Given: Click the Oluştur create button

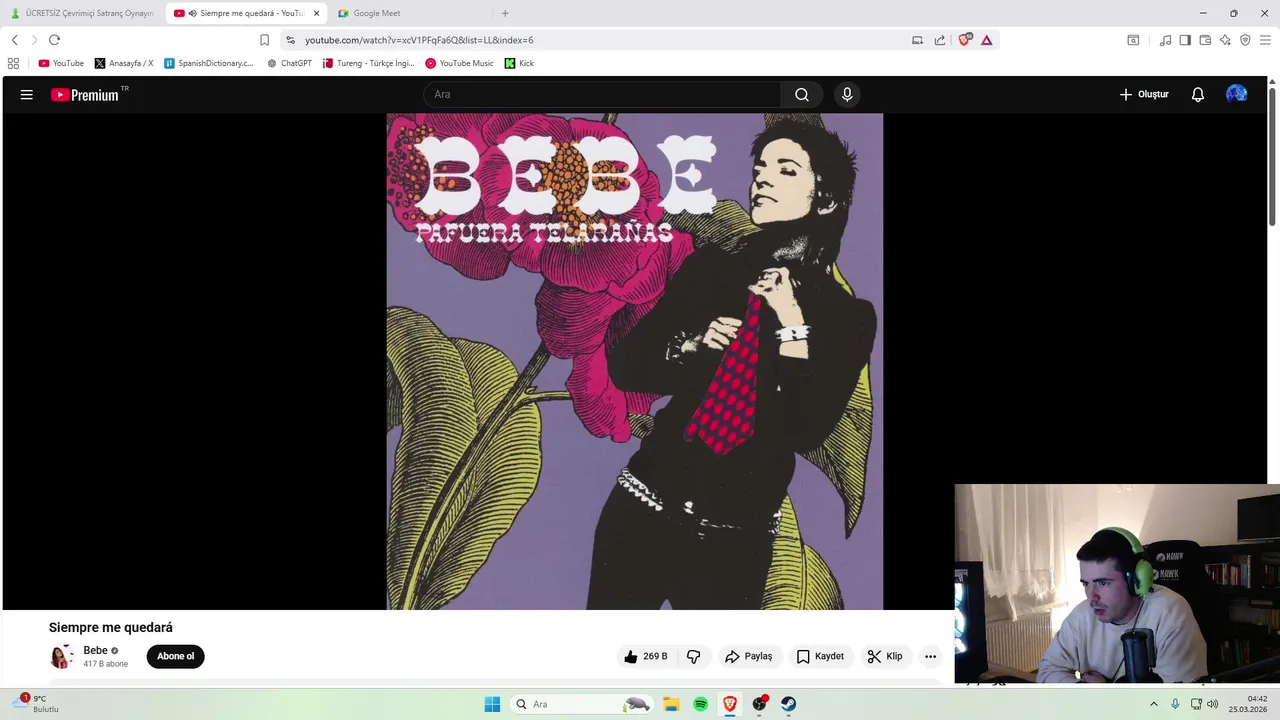Looking at the screenshot, I should [x=1144, y=94].
